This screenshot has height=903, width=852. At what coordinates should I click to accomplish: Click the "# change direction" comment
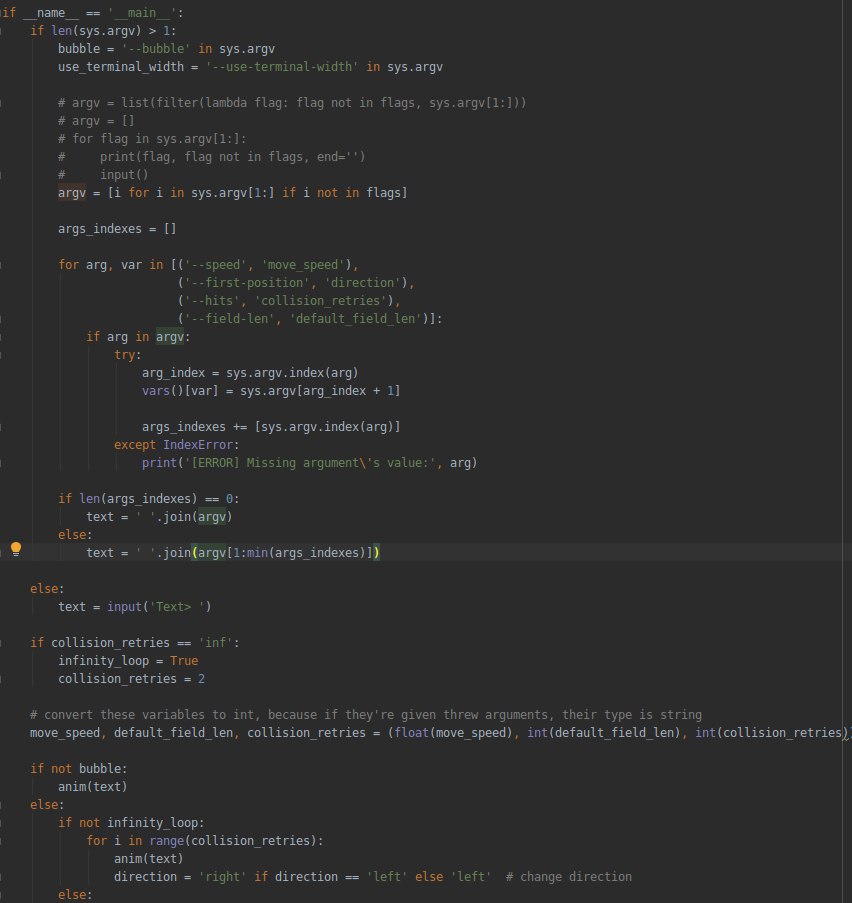pos(569,877)
